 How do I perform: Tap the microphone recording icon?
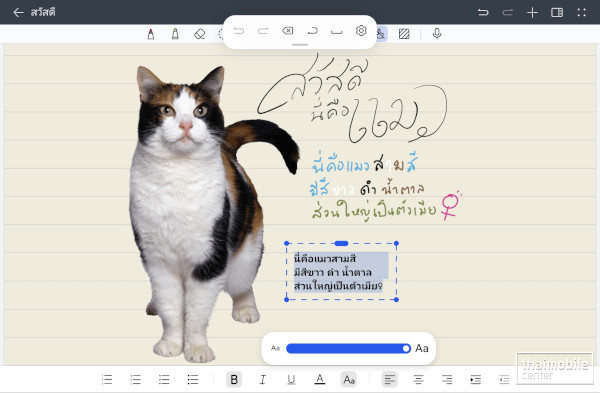pyautogui.click(x=437, y=34)
